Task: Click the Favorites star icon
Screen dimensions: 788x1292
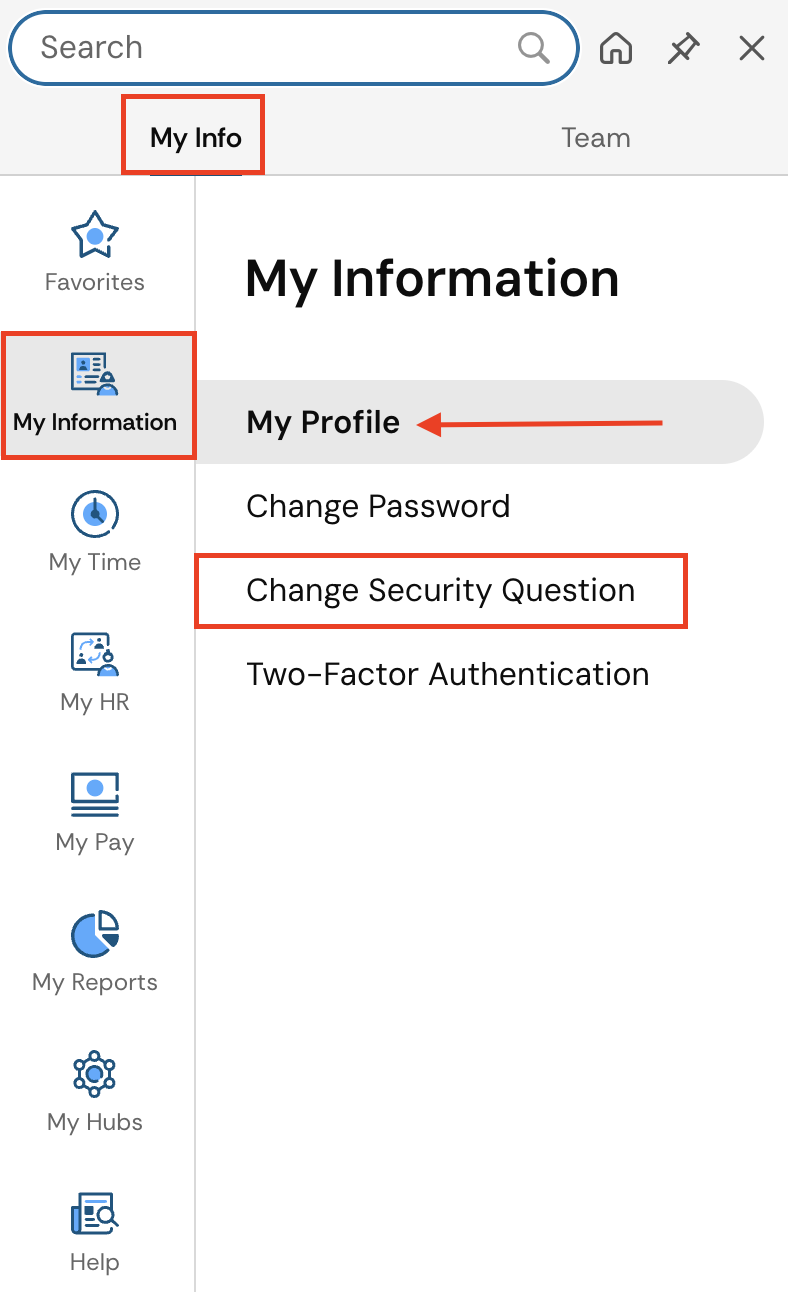Action: pos(95,236)
